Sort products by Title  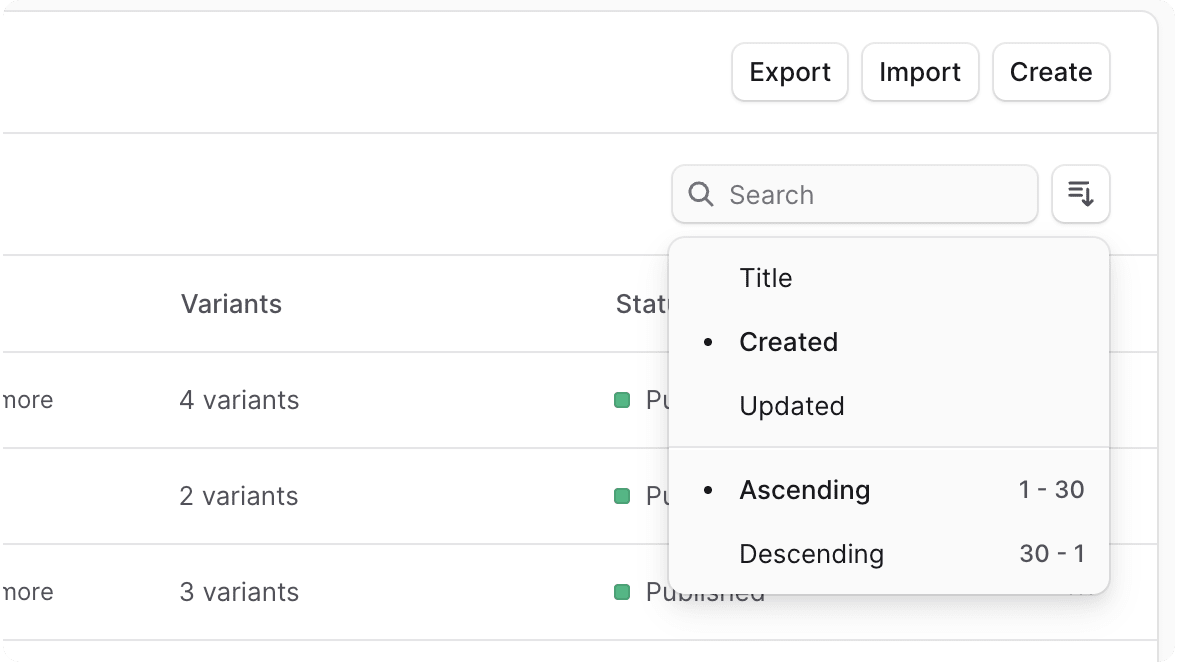point(766,278)
